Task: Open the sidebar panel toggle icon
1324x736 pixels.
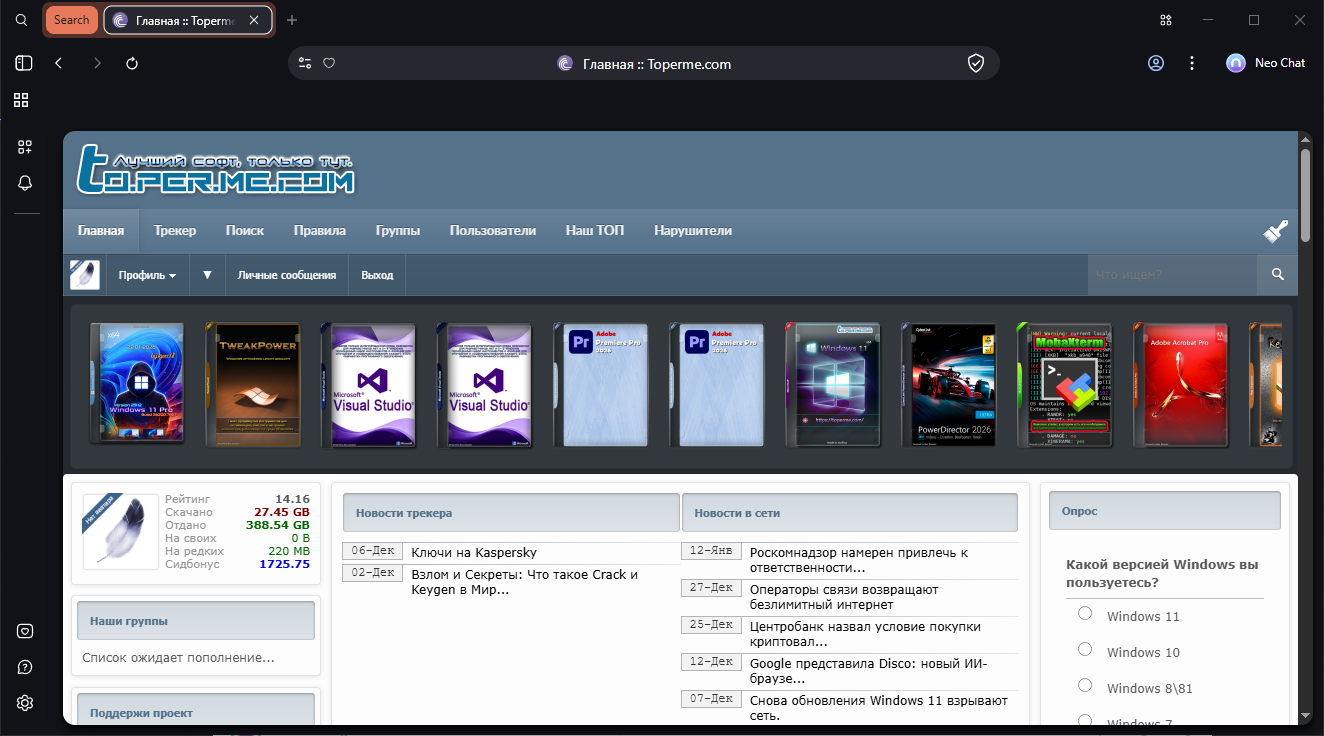Action: point(24,63)
